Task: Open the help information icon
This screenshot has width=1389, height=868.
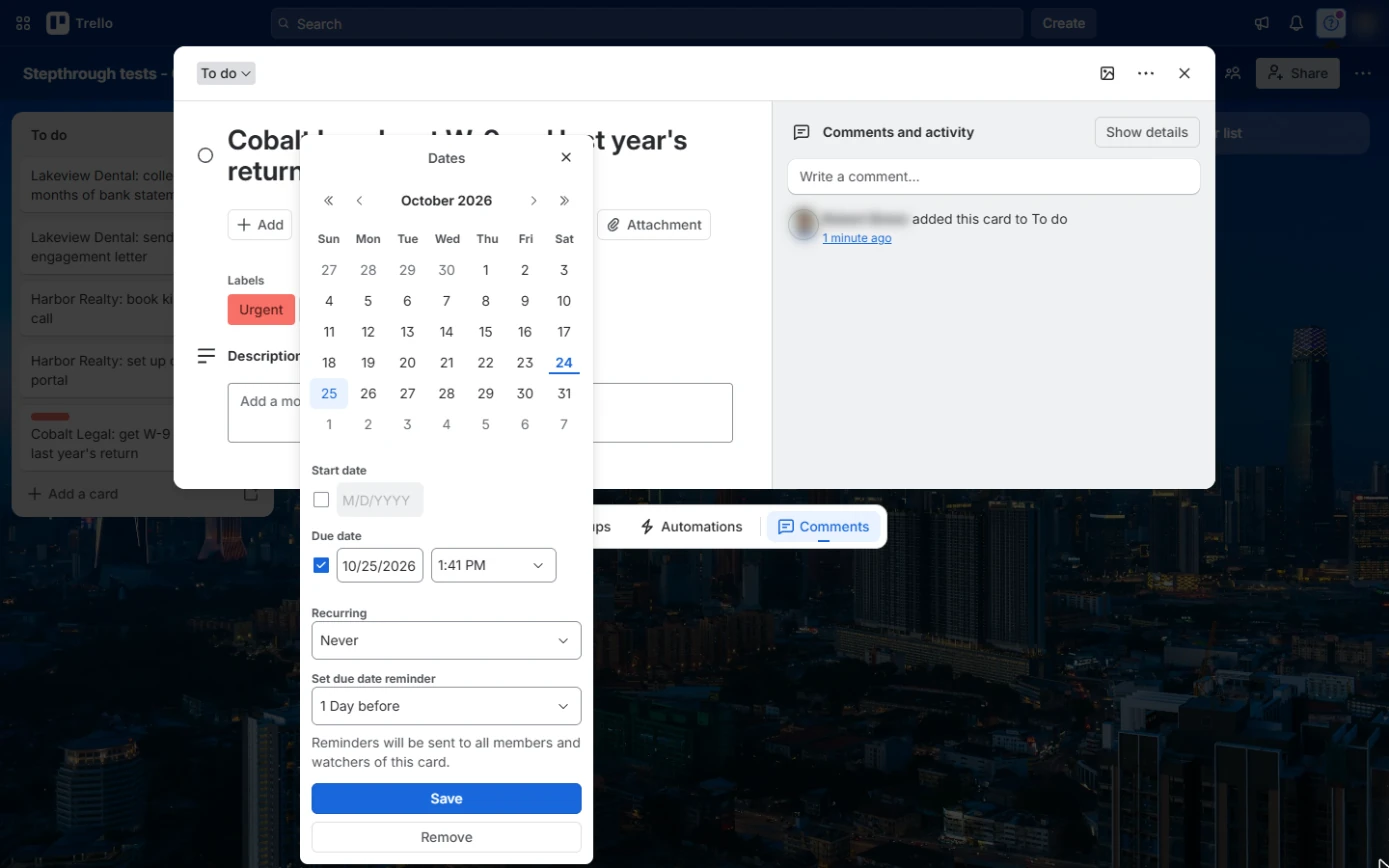Action: 1330,23
